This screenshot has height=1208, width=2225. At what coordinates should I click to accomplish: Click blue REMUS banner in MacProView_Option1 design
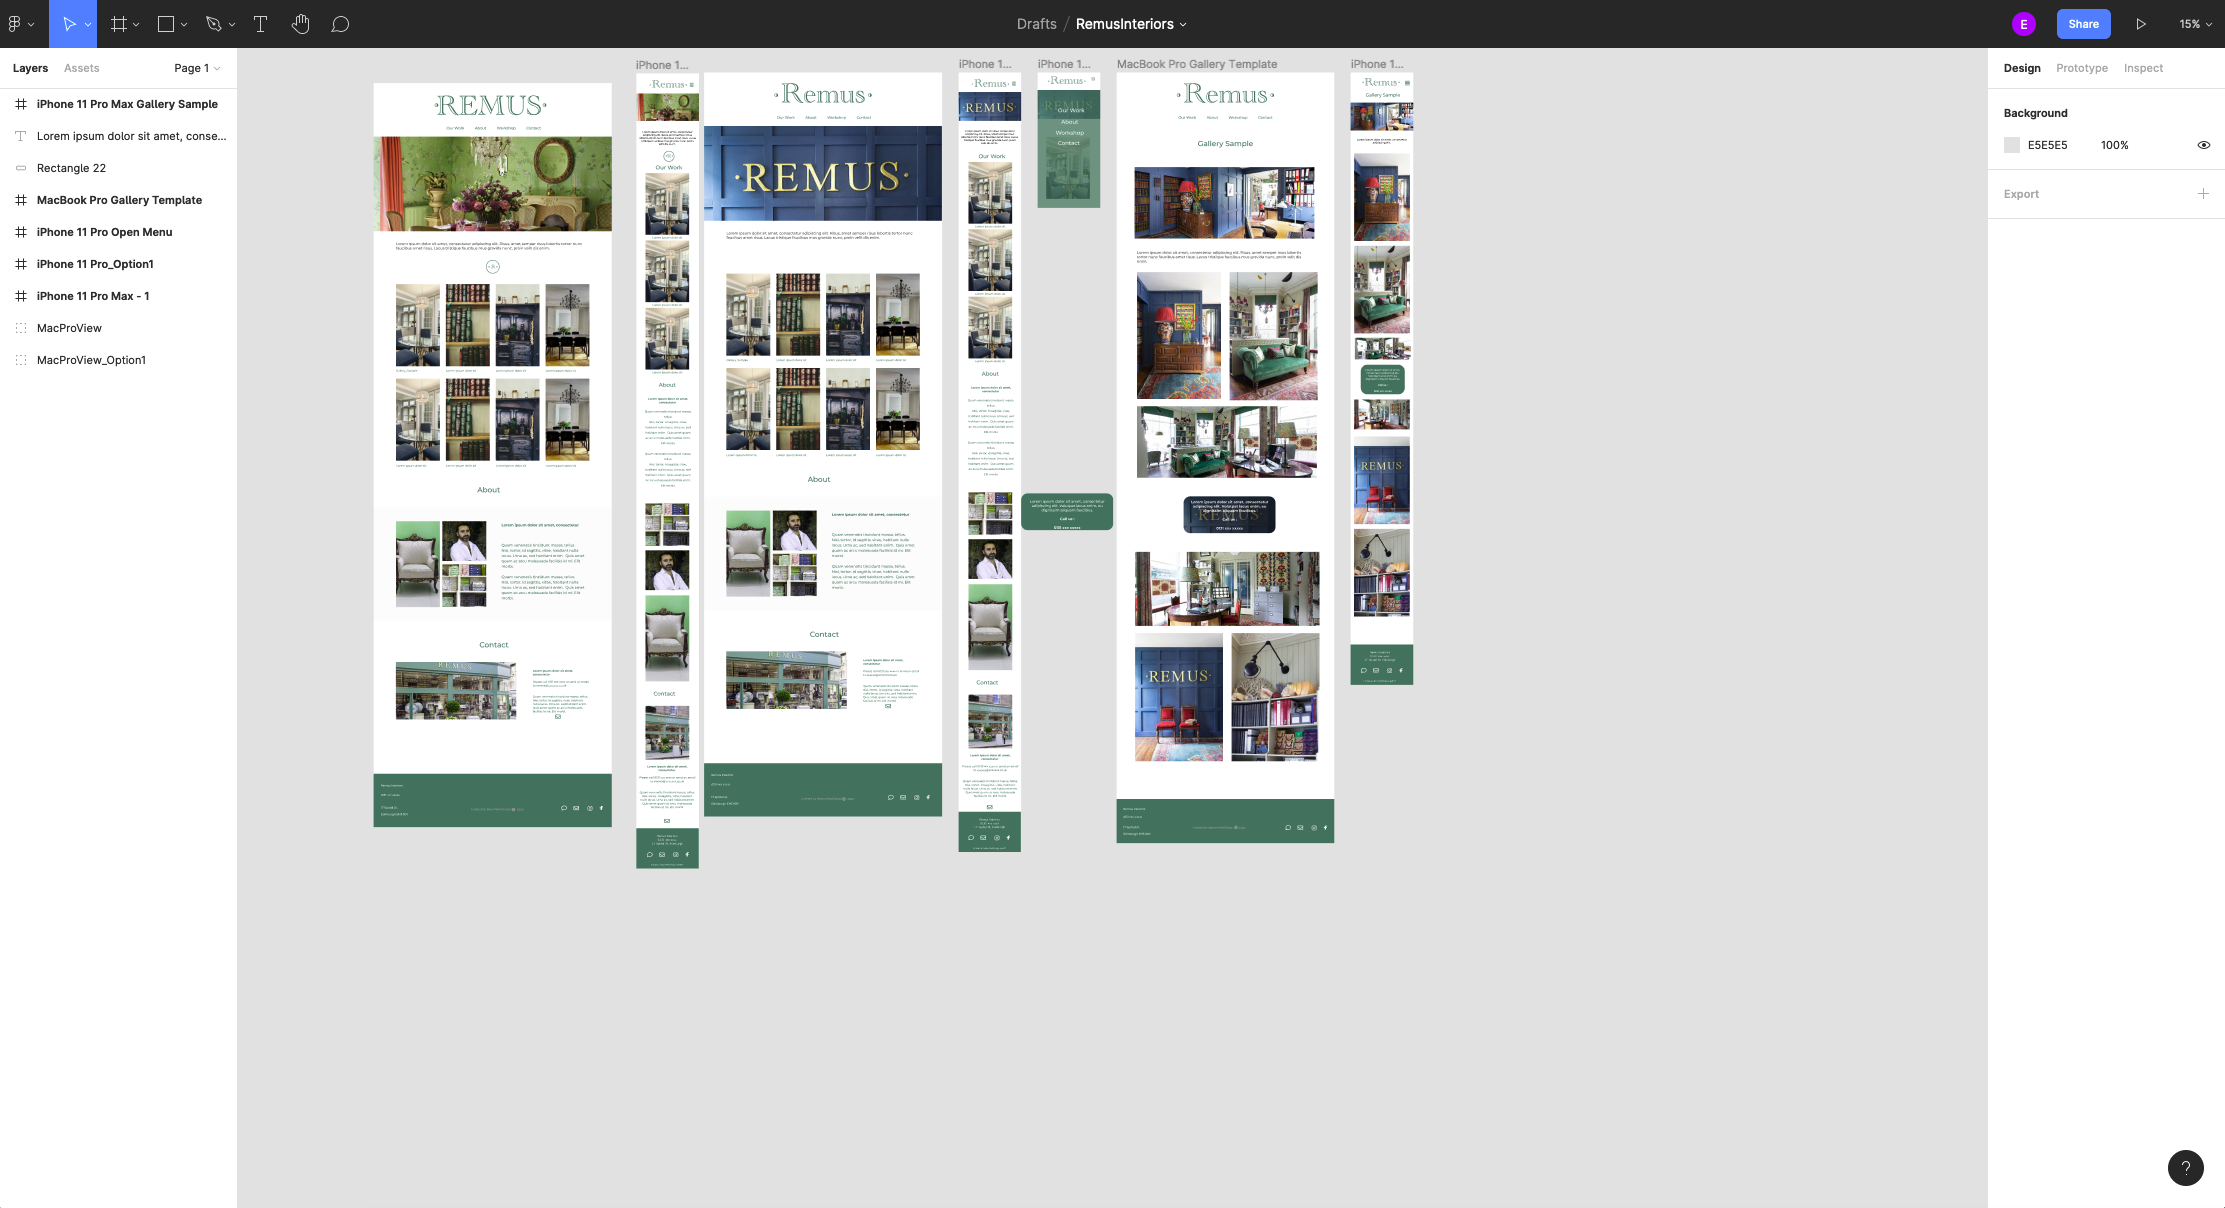[822, 173]
